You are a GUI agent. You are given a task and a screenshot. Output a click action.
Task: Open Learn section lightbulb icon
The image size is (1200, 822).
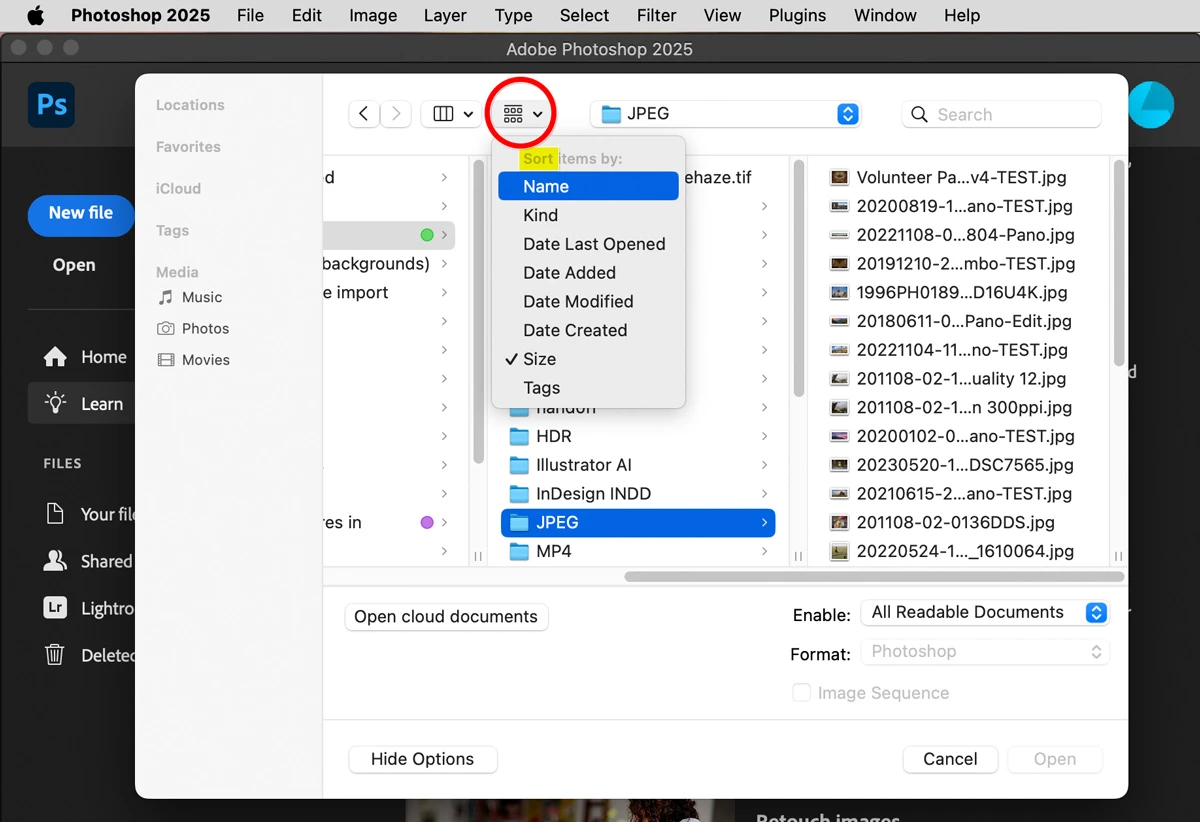click(x=55, y=403)
